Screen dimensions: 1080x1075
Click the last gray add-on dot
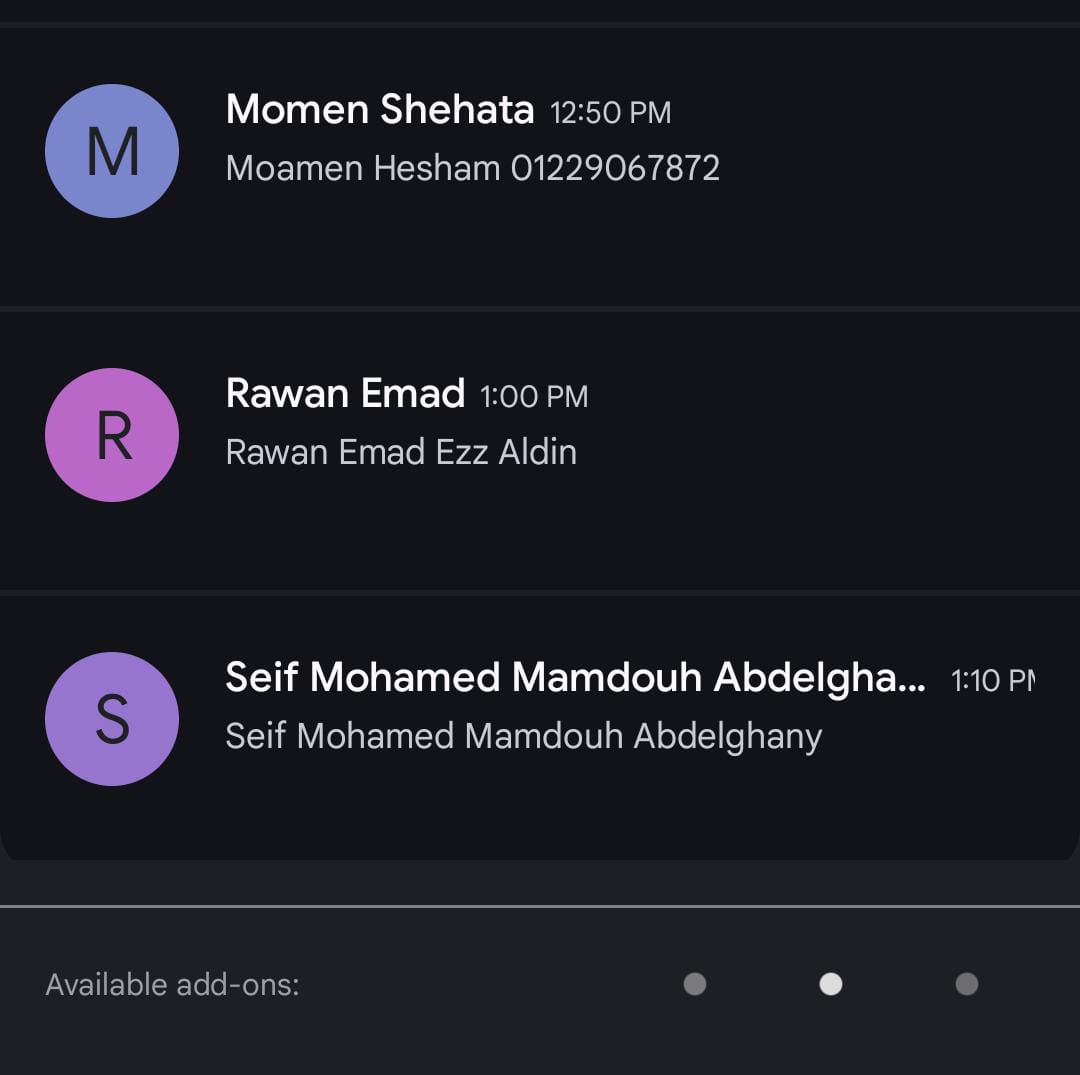tap(967, 984)
